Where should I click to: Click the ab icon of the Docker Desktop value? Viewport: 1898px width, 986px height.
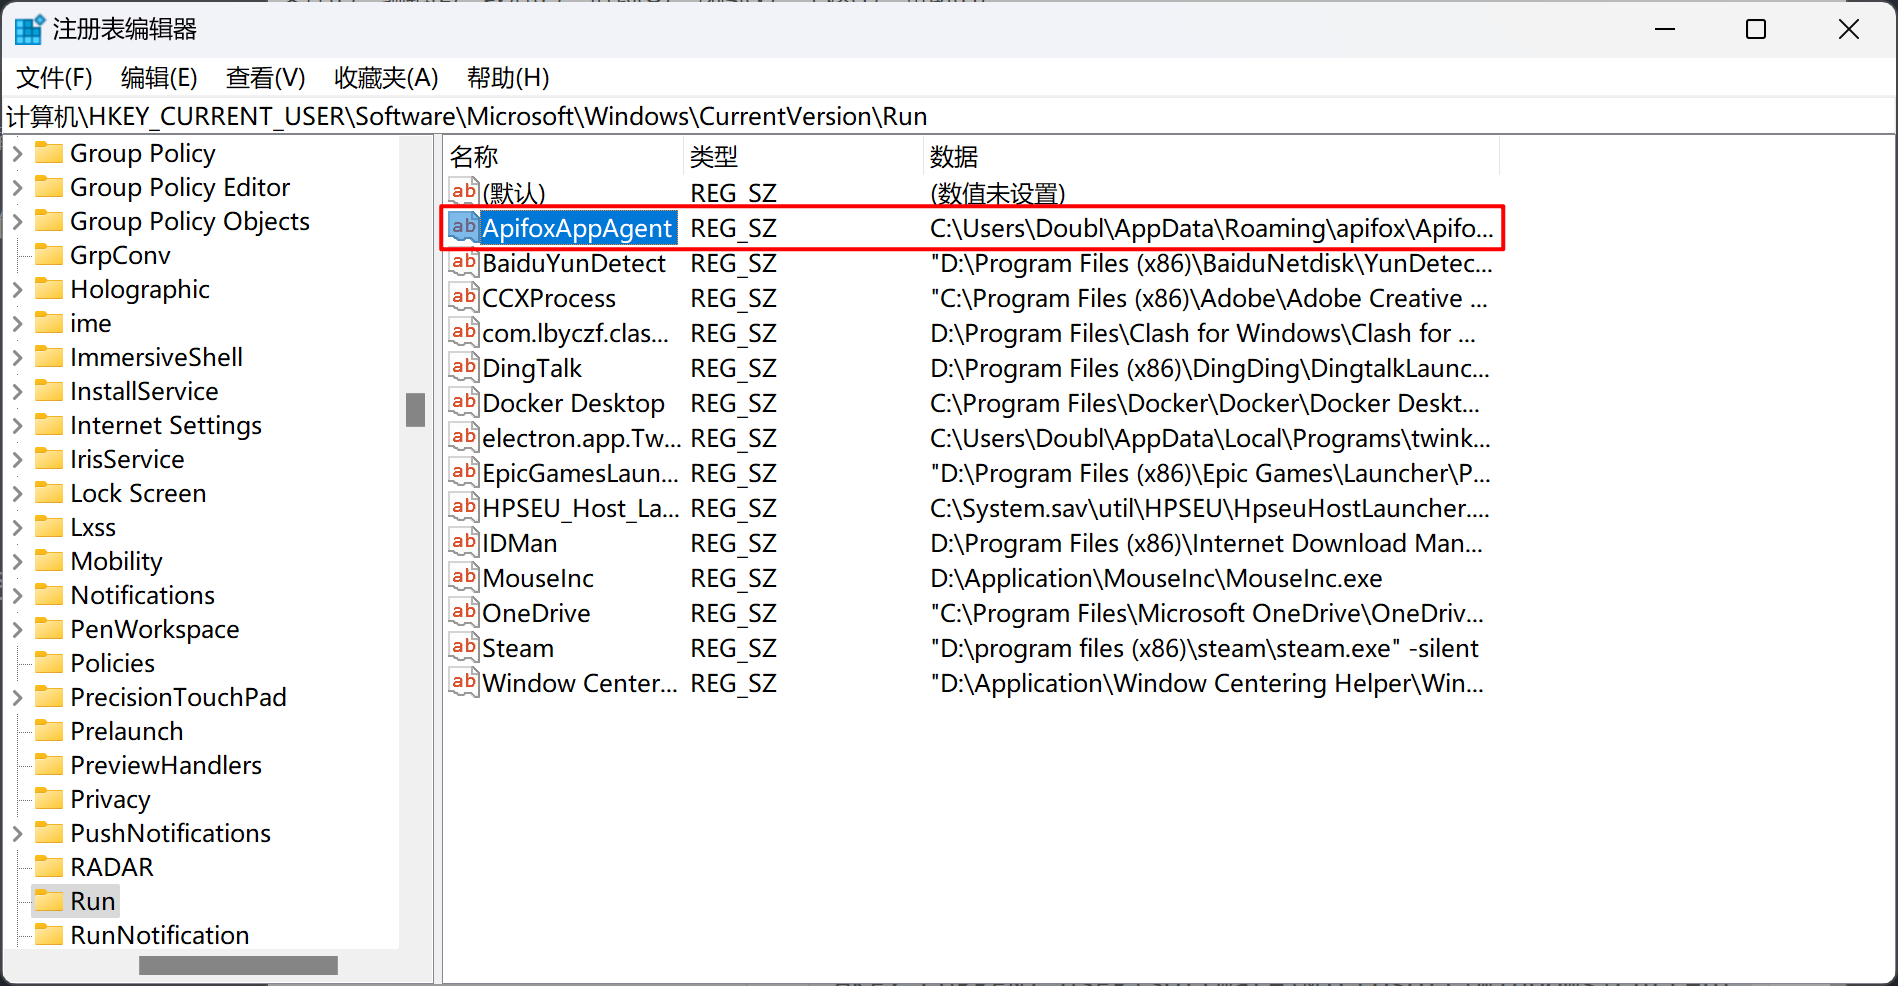(463, 403)
